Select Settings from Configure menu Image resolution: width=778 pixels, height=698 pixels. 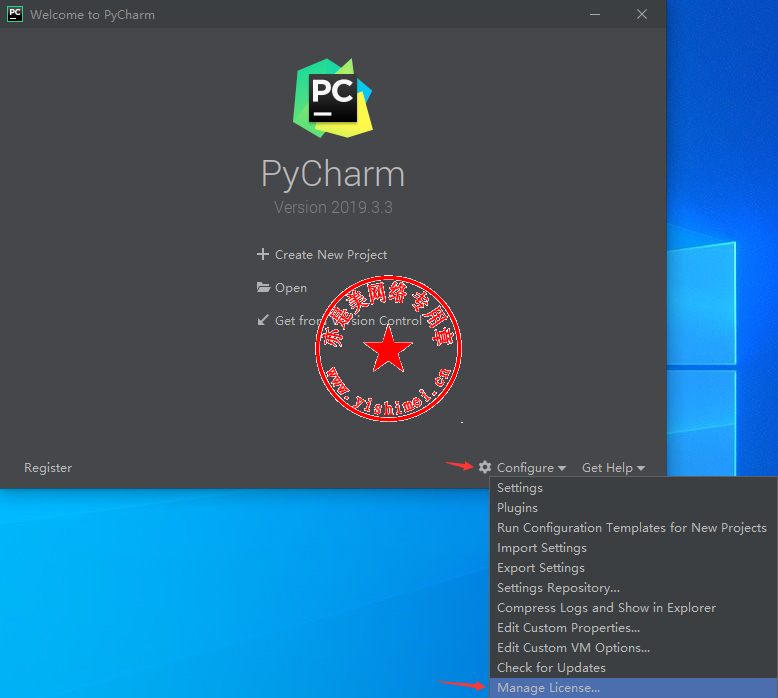[x=633, y=488]
